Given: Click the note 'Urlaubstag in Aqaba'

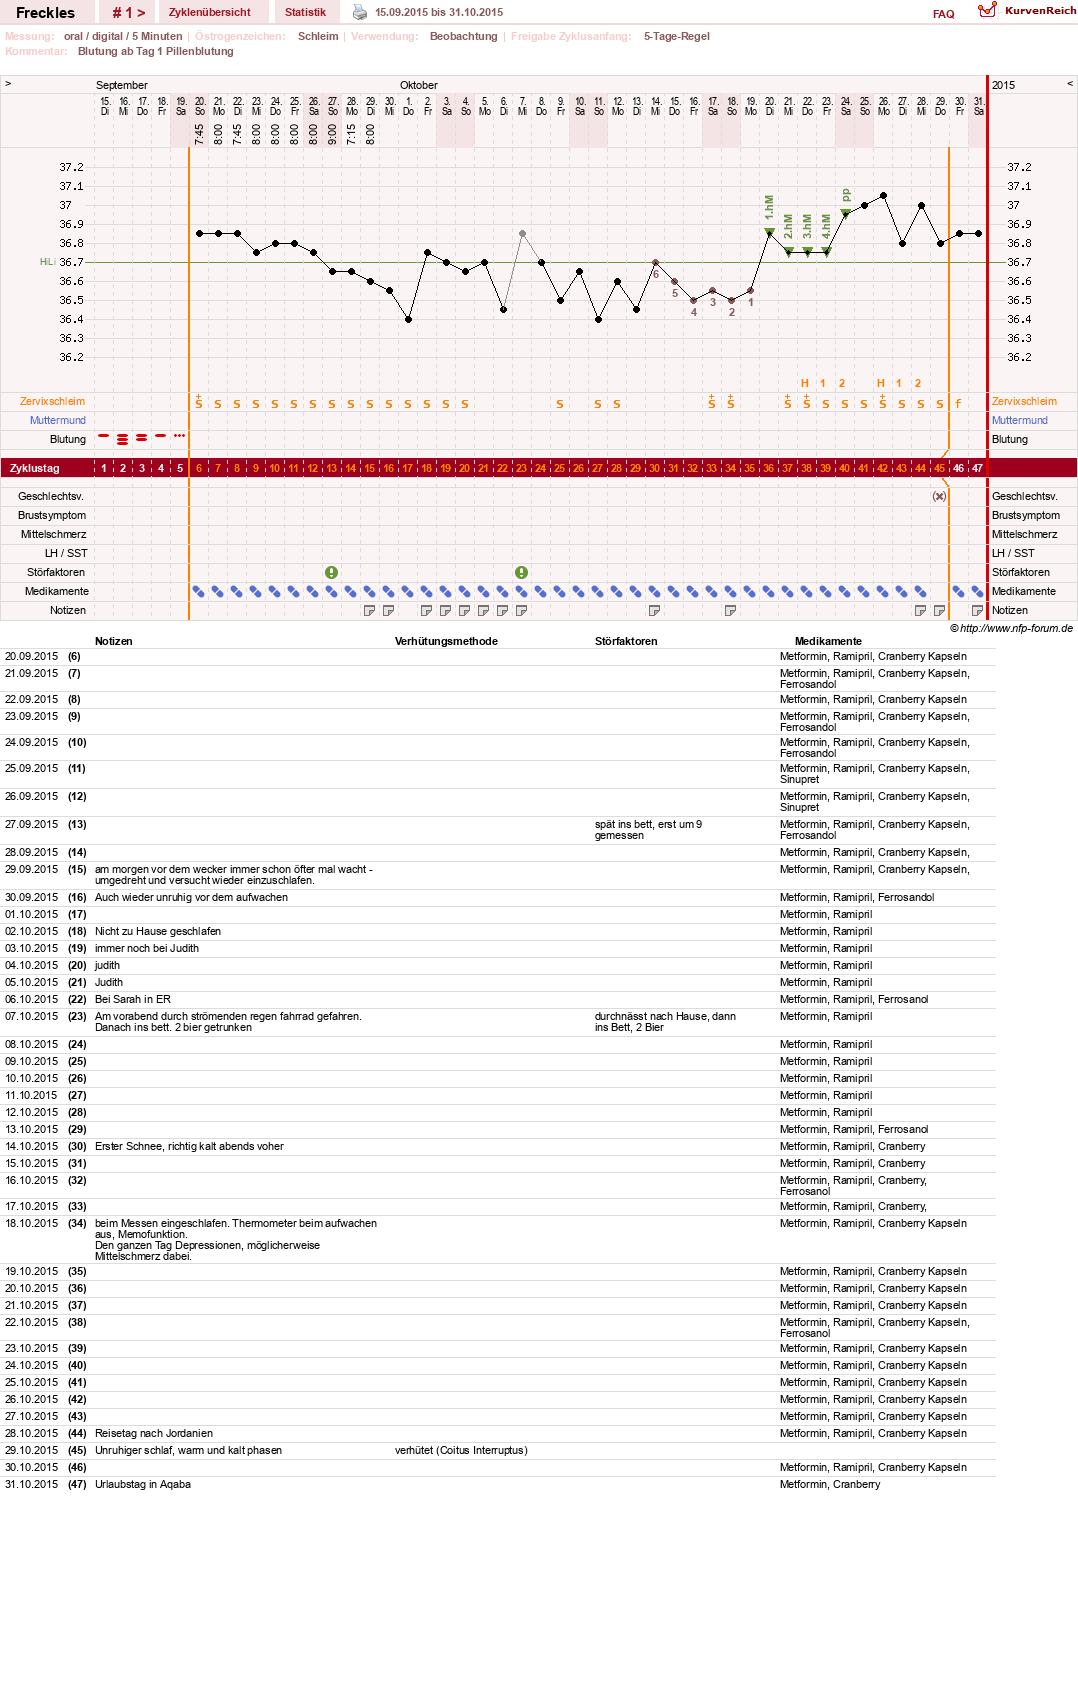Looking at the screenshot, I should click(143, 1484).
